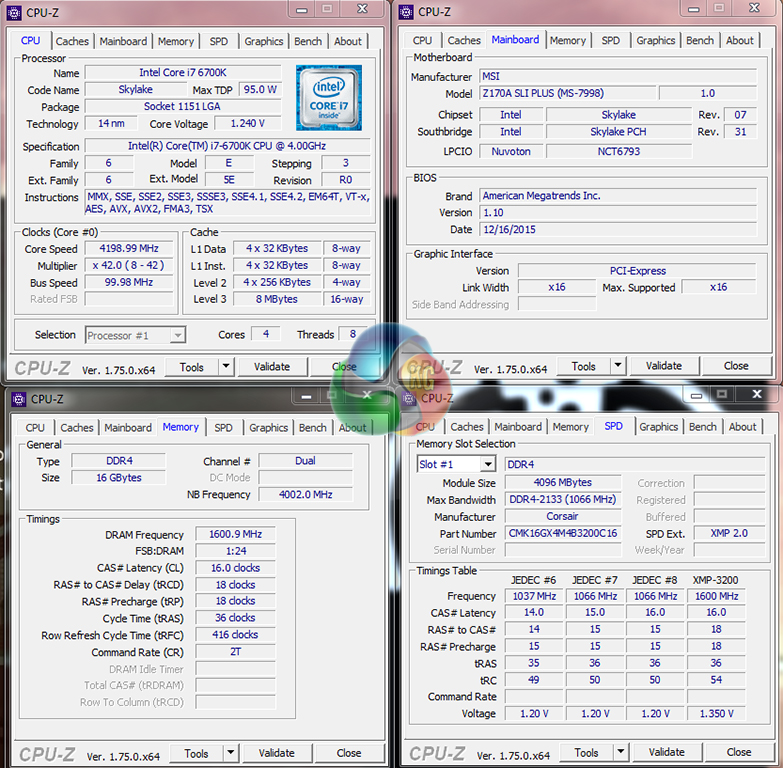
Task: Click the NB Frequency value 4002.0 MHz
Action: click(x=305, y=495)
